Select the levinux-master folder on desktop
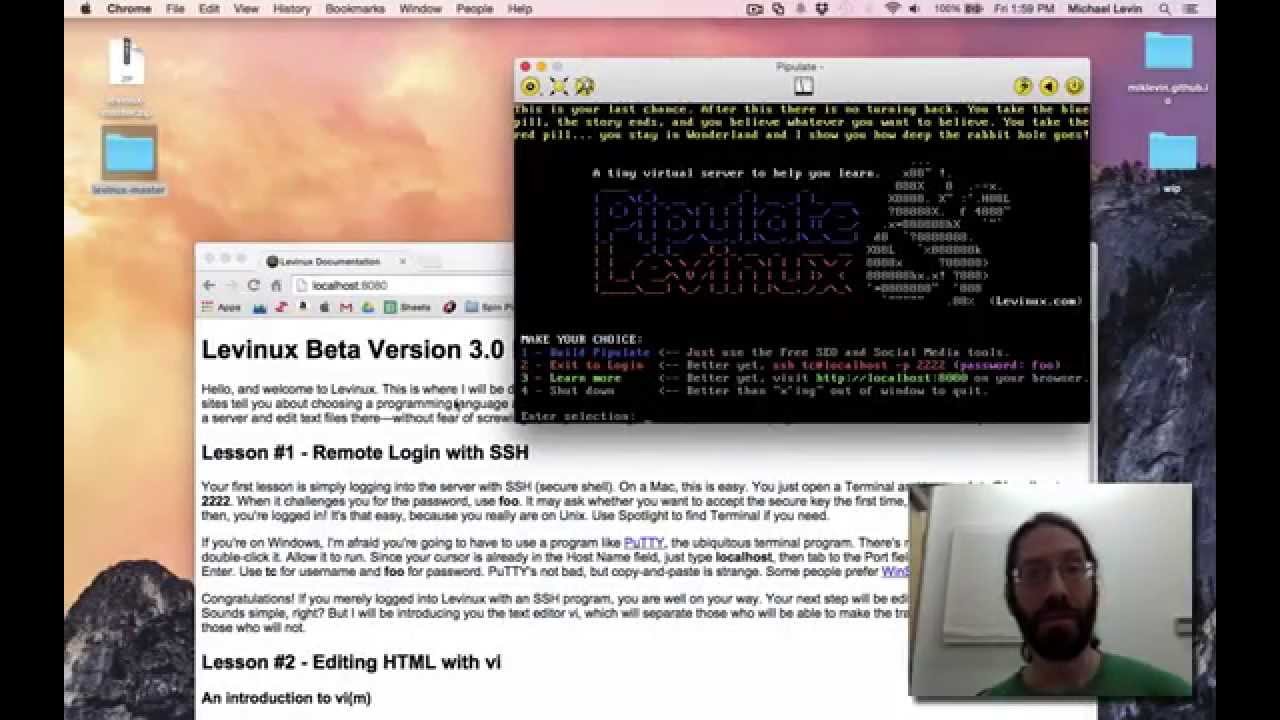This screenshot has height=720, width=1280. point(129,161)
